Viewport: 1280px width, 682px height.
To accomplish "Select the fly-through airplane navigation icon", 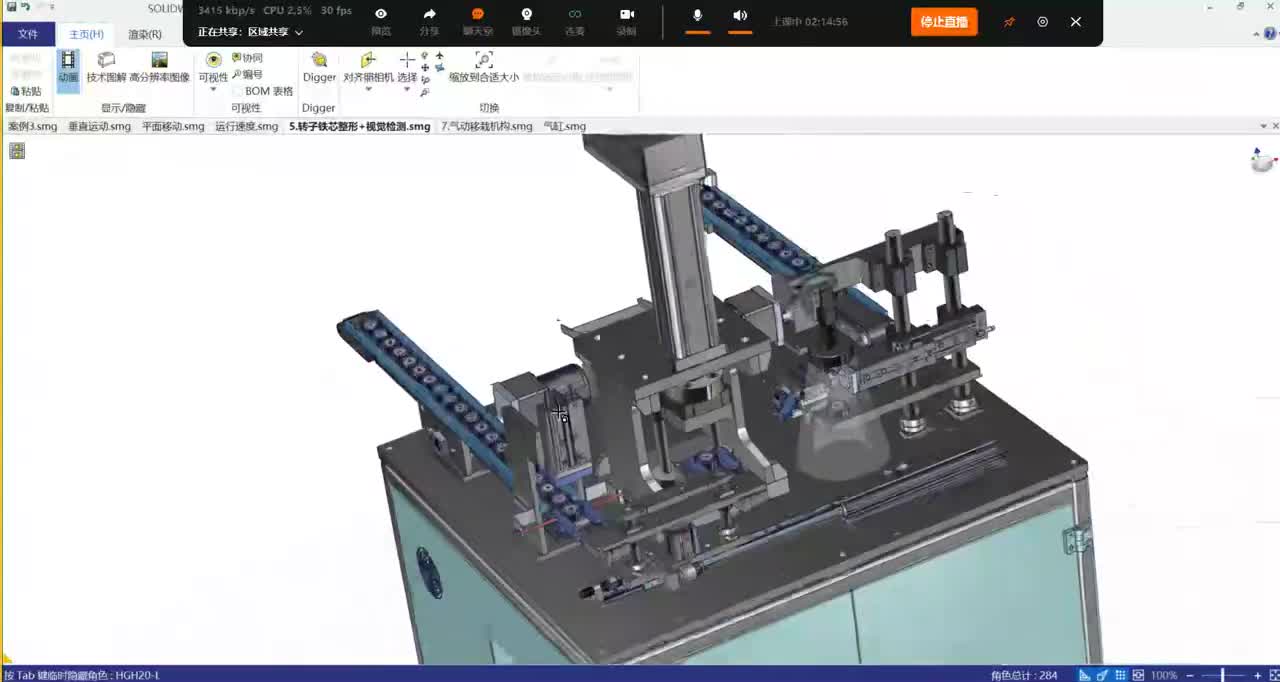I will tap(439, 56).
